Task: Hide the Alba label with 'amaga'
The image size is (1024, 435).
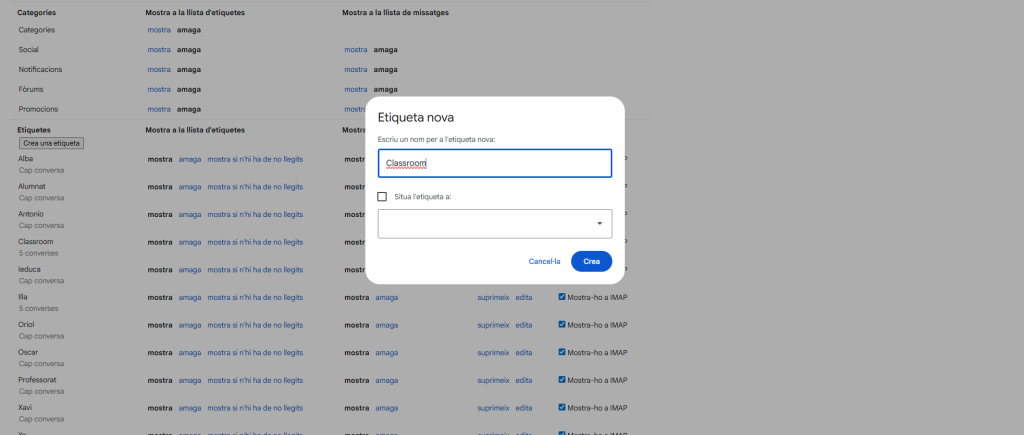Action: tap(190, 159)
